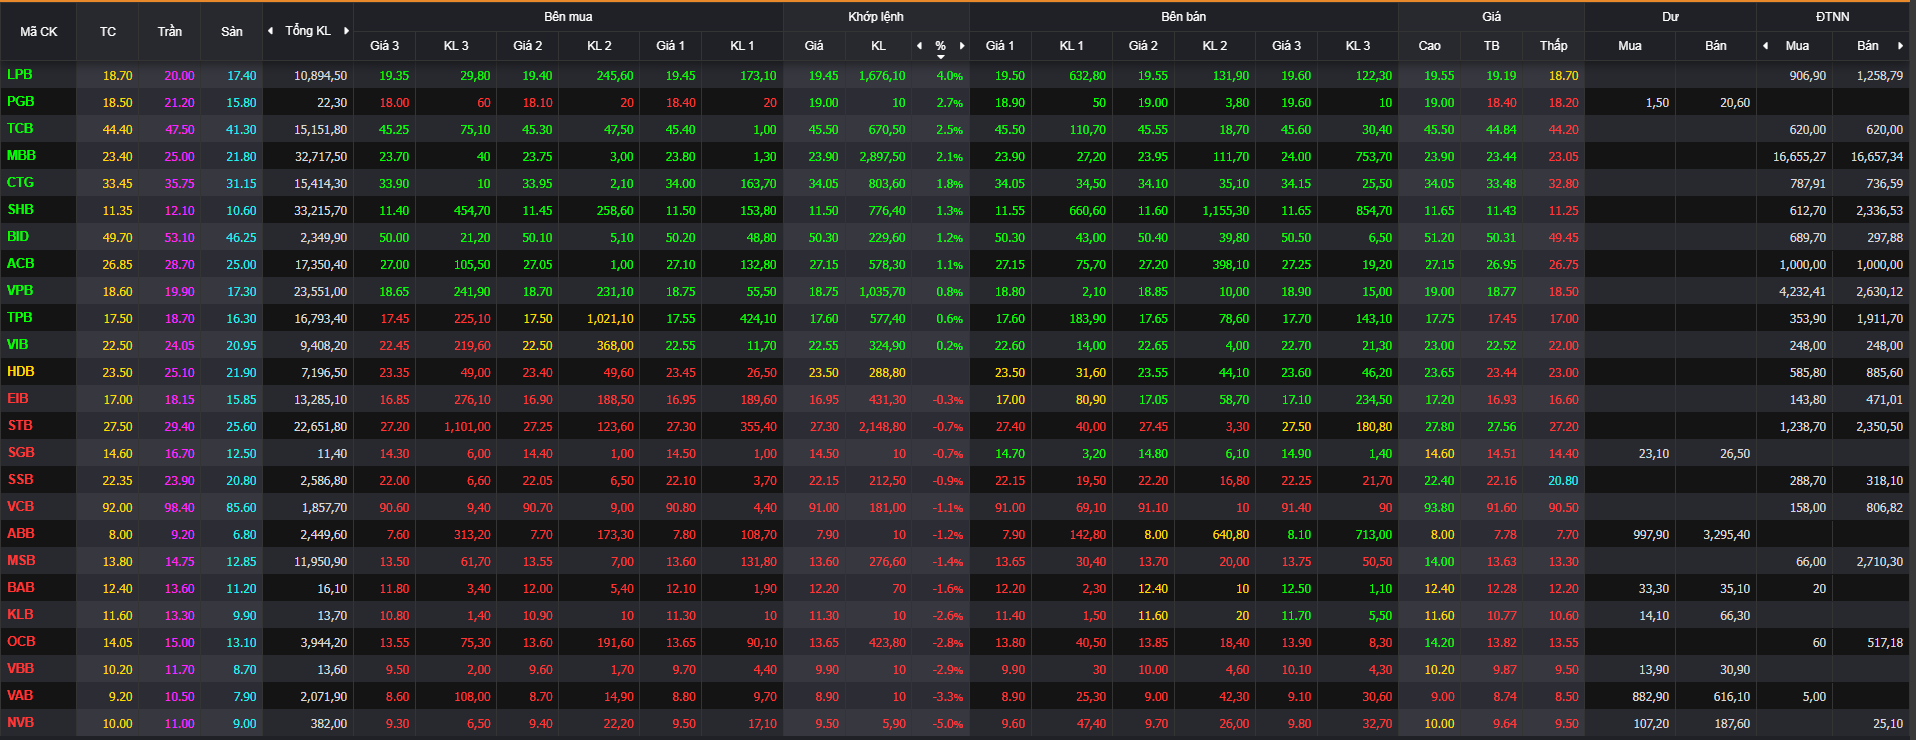Sort by the Trần column header

170,31
